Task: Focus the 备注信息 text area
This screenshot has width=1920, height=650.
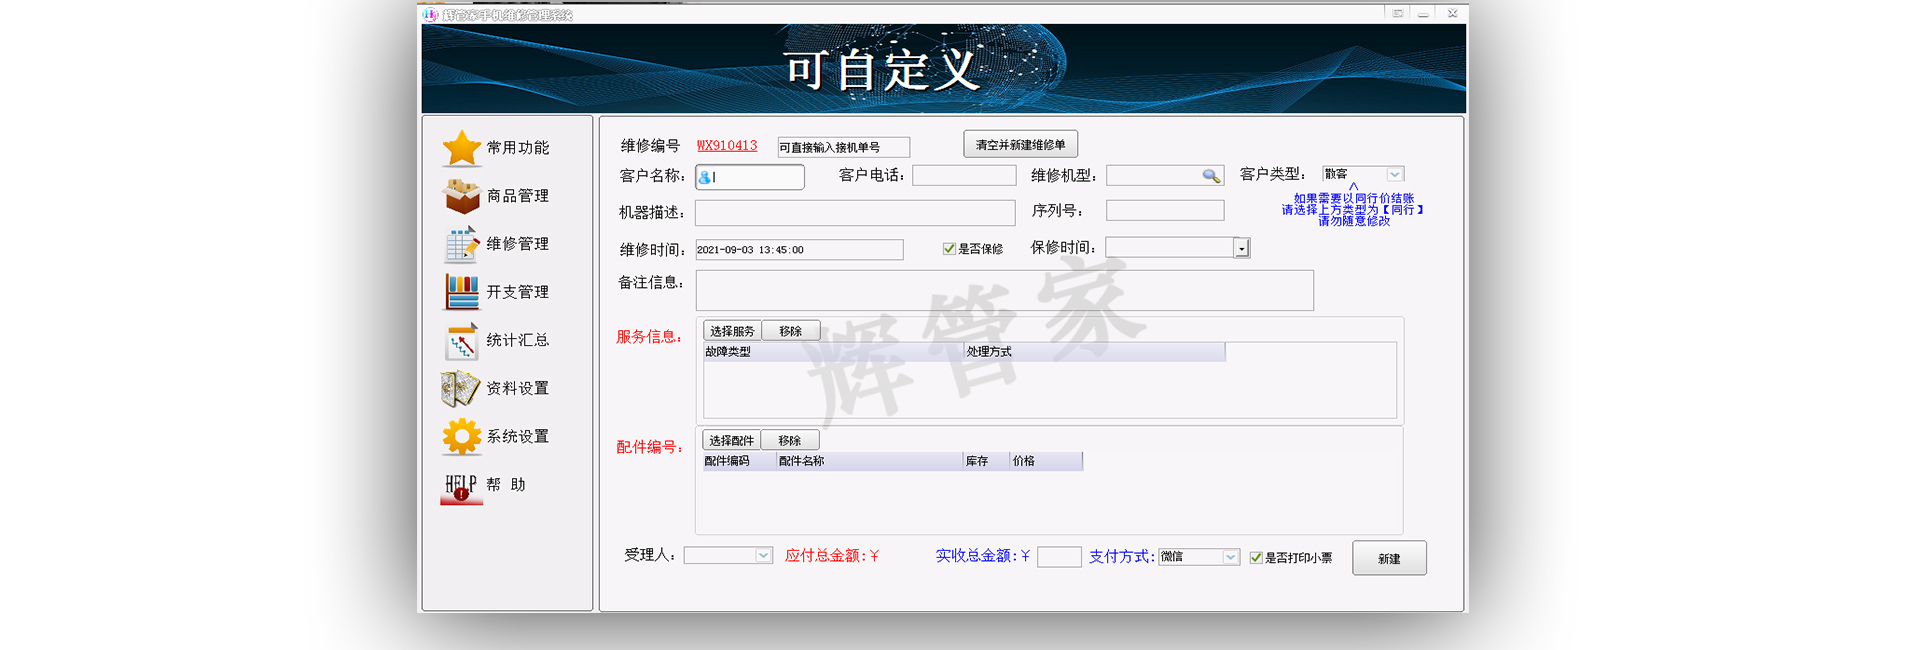Action: pyautogui.click(x=1005, y=290)
